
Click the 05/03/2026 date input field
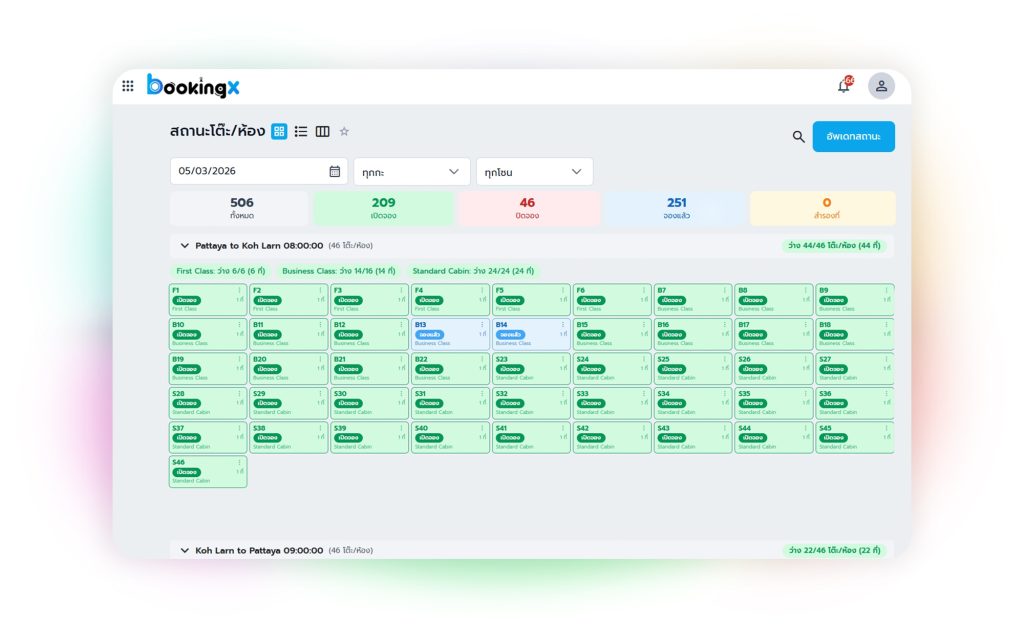tap(250, 172)
